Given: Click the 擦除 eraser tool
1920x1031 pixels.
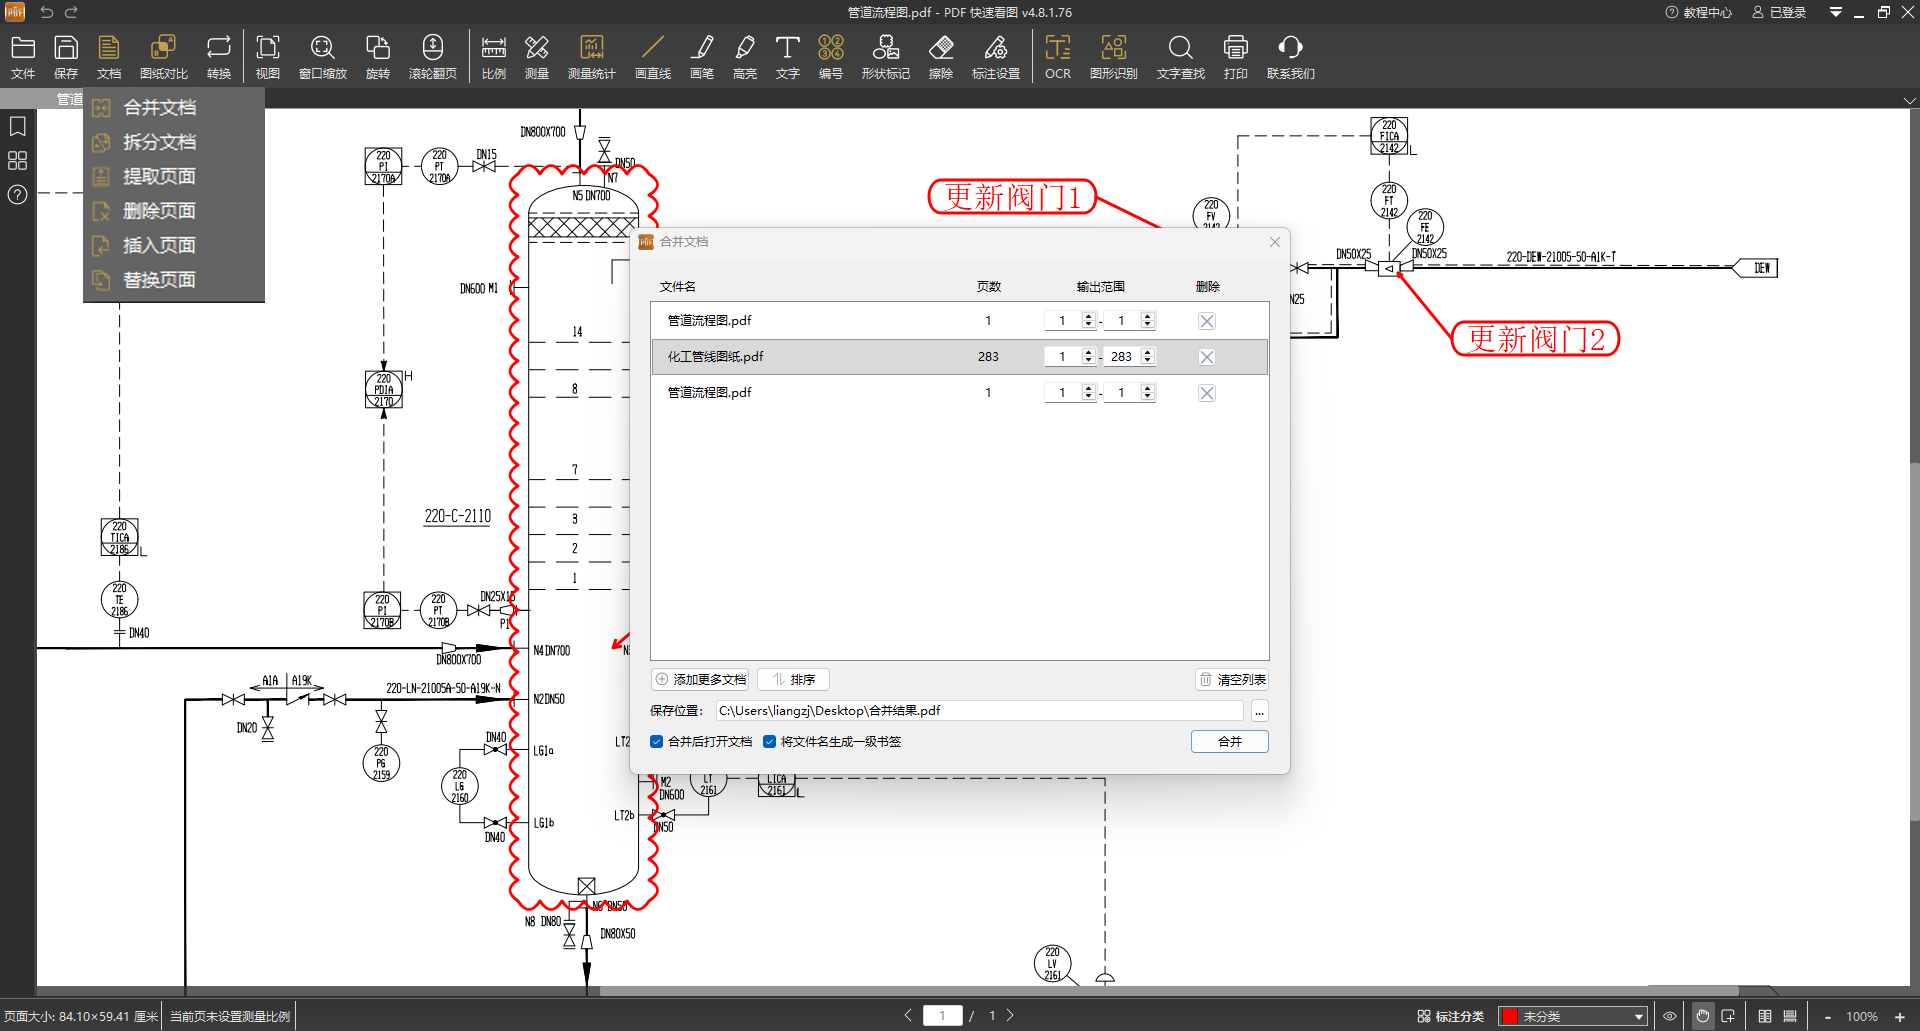Looking at the screenshot, I should click(940, 57).
